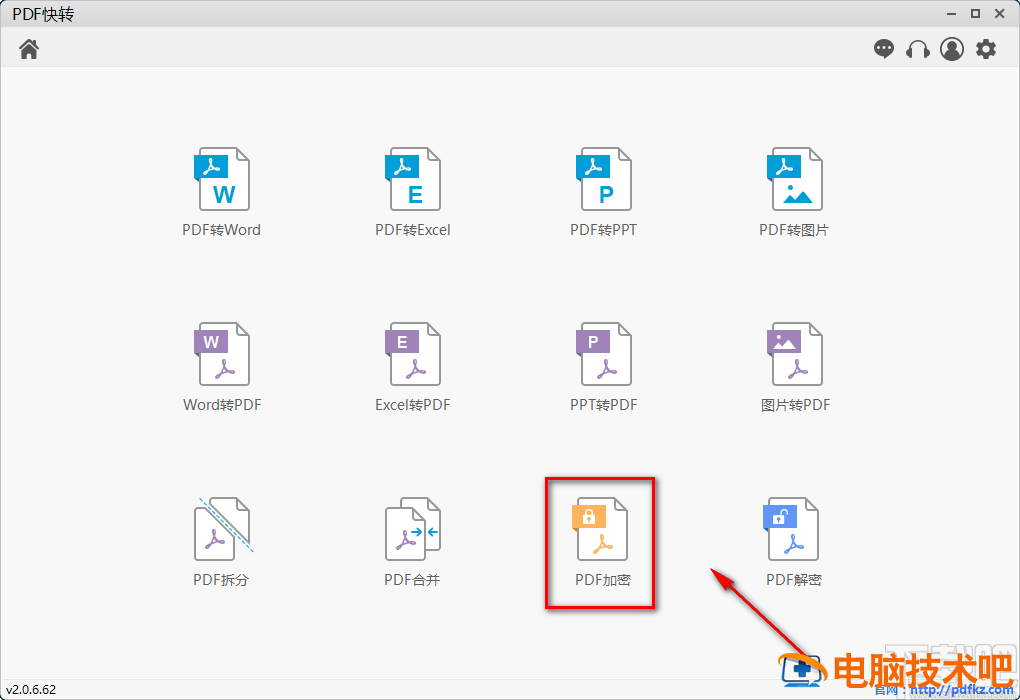The height and width of the screenshot is (700, 1020).
Task: Open the feedback chat bubble icon
Action: [883, 49]
